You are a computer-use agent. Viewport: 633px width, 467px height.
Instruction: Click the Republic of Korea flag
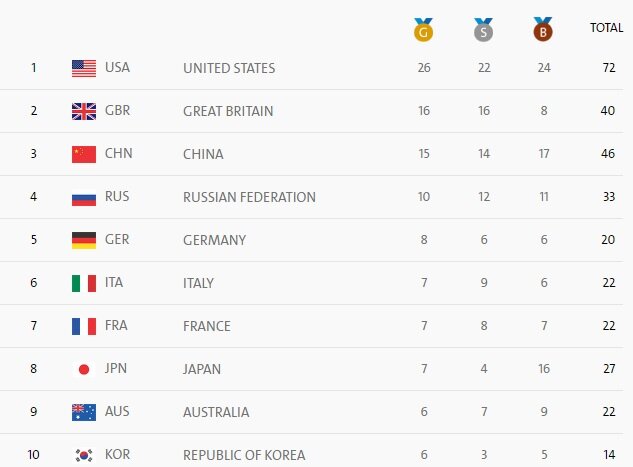tap(84, 455)
